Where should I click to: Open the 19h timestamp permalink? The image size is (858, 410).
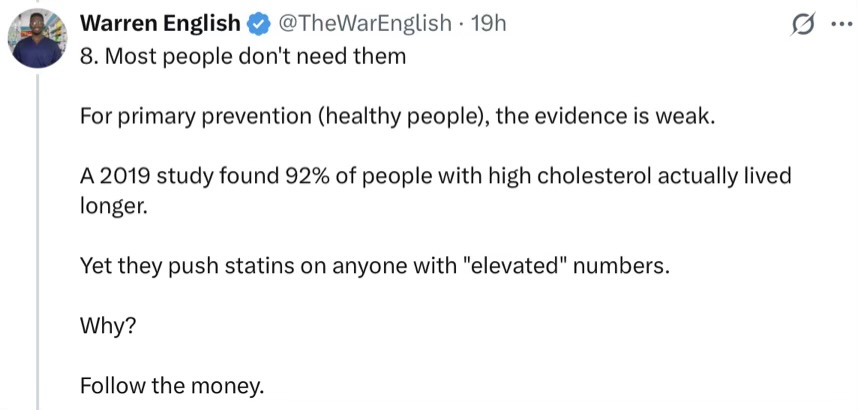tap(488, 24)
